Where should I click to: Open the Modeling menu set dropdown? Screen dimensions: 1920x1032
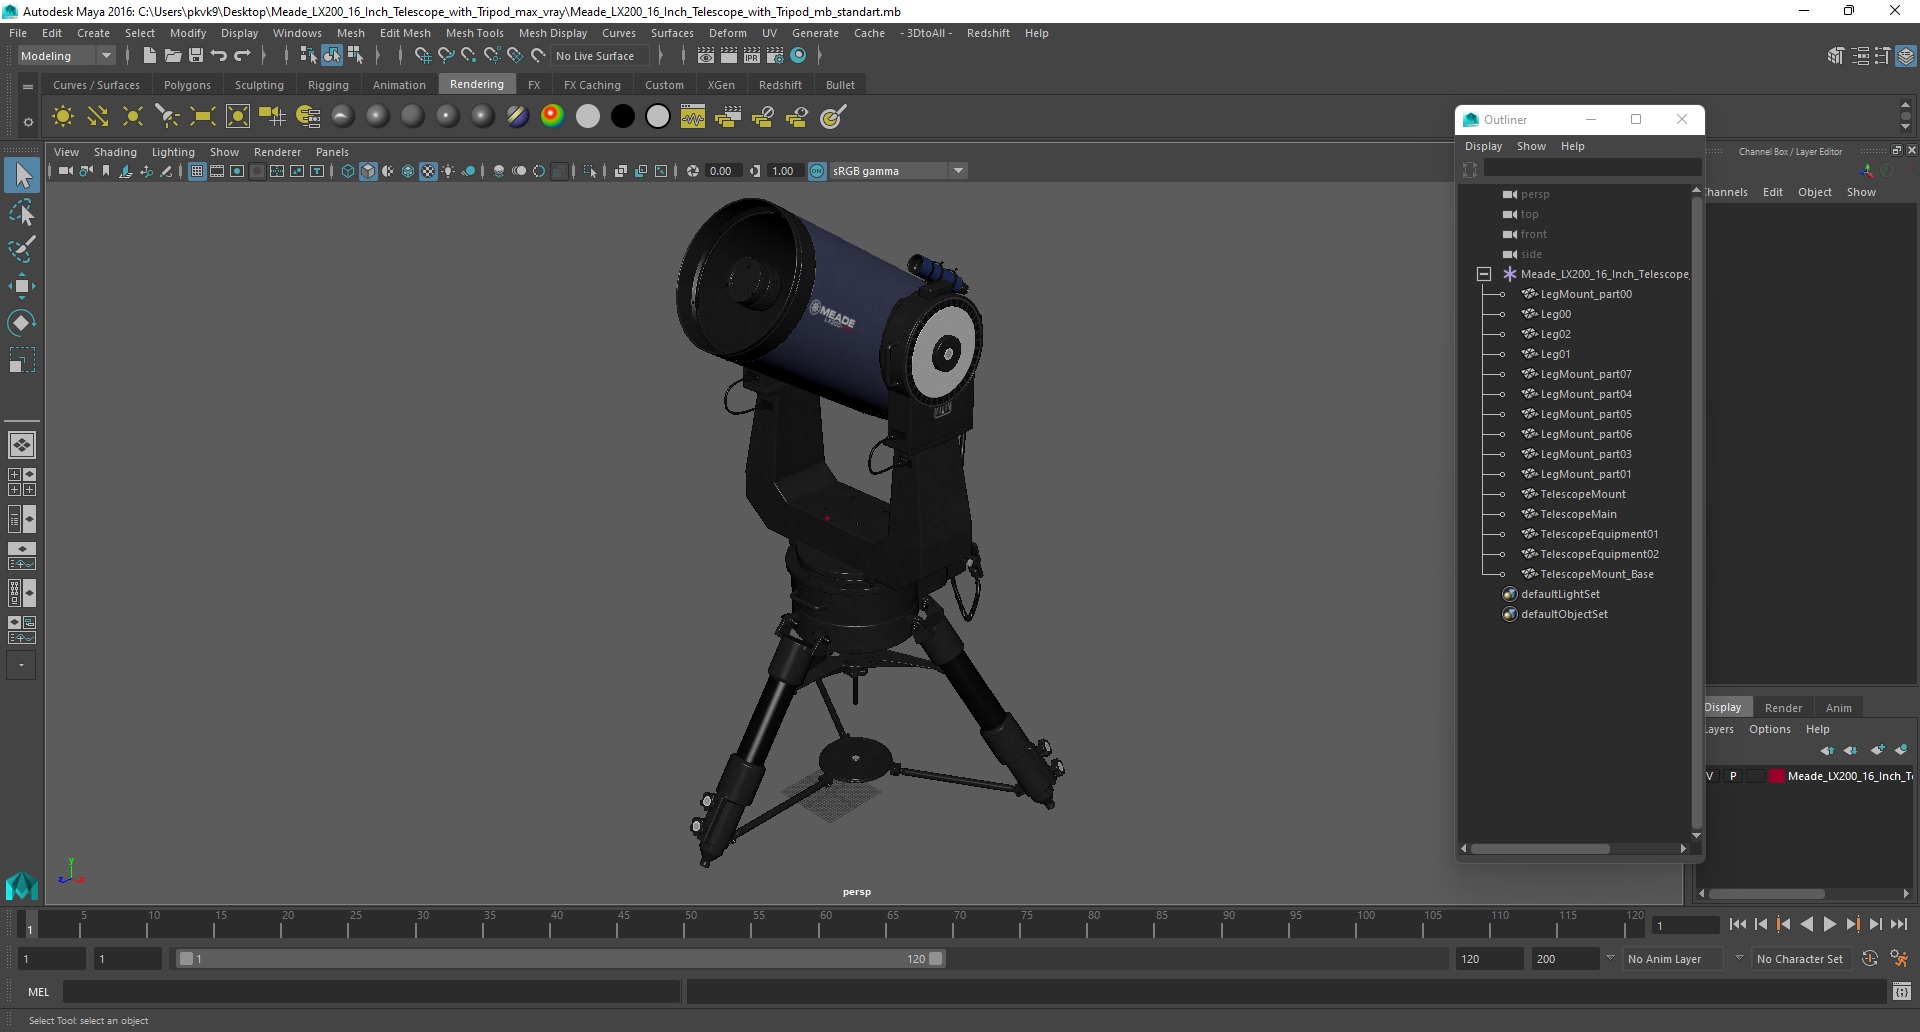pyautogui.click(x=66, y=56)
